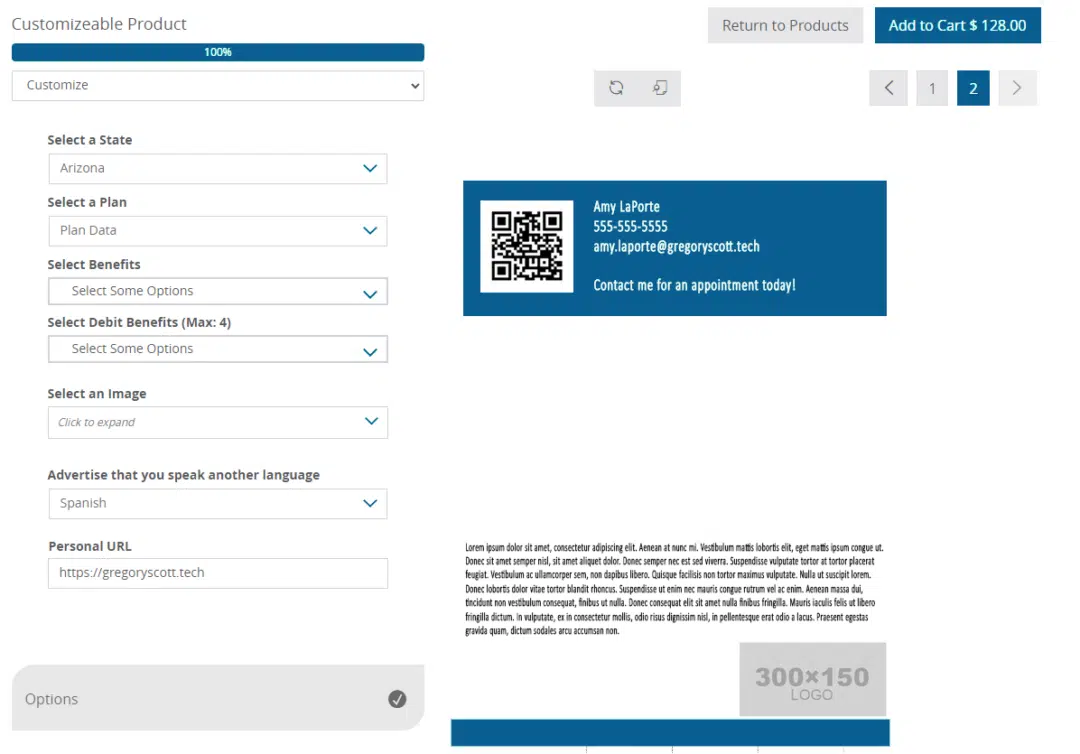
Task: Click the QR code in the preview
Action: point(527,246)
